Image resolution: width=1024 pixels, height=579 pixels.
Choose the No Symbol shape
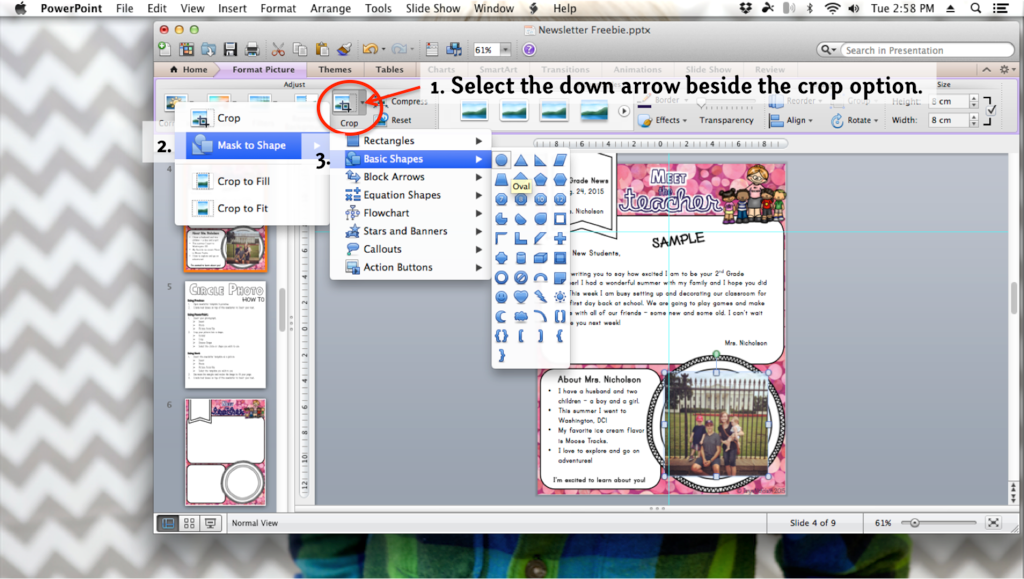tap(520, 277)
